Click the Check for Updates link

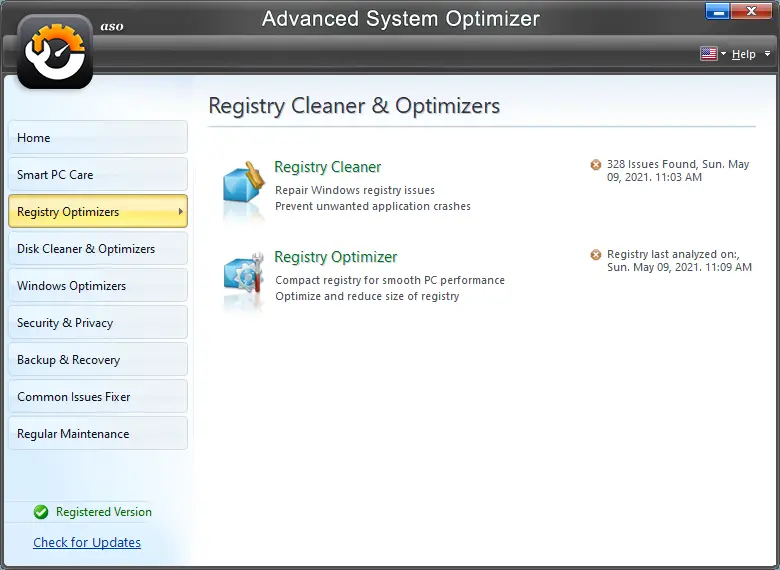[x=87, y=542]
